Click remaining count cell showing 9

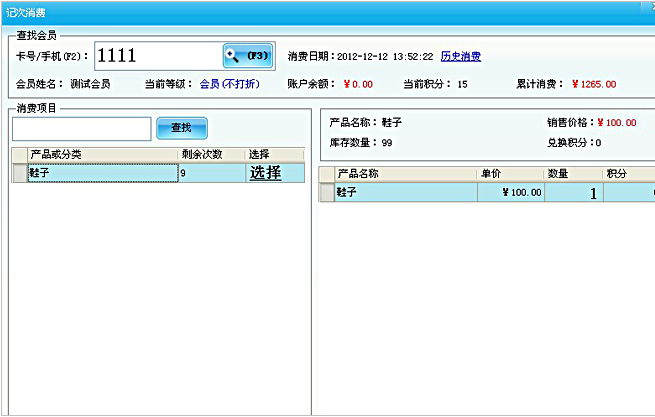tap(212, 173)
